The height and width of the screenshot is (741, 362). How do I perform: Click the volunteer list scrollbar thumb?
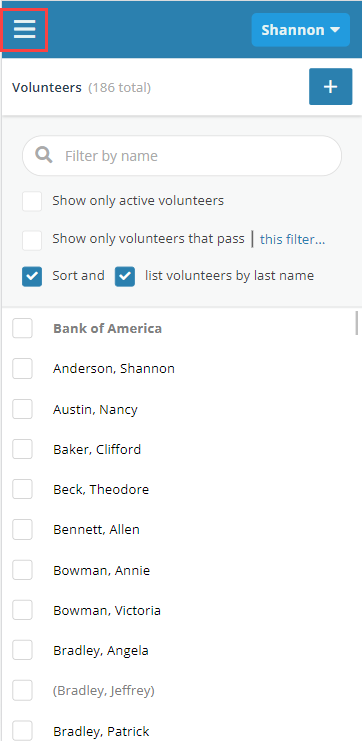(357, 323)
